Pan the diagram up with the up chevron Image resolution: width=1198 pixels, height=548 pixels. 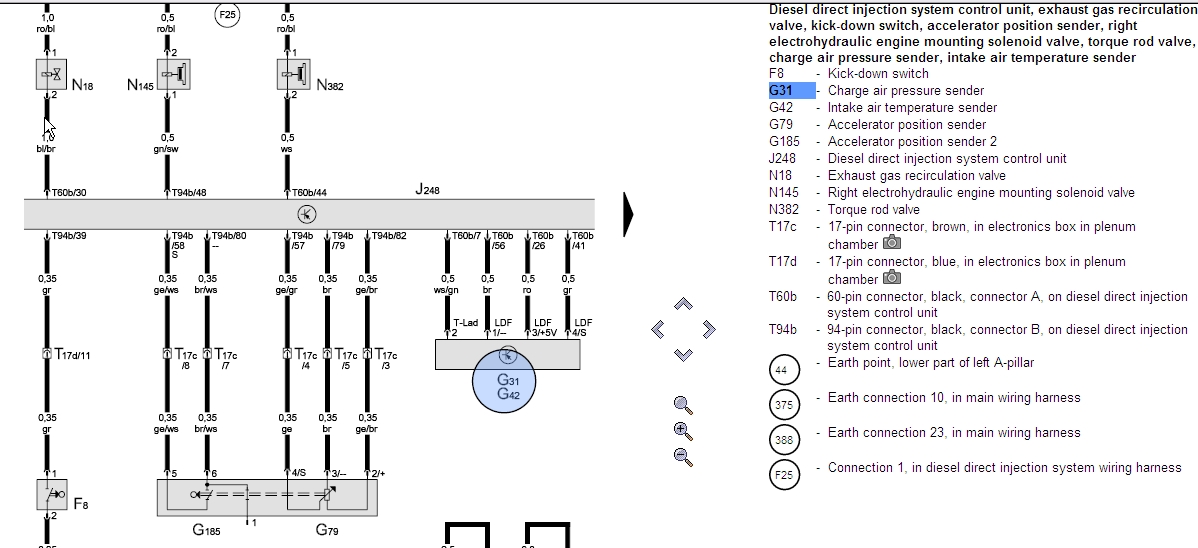[x=683, y=304]
